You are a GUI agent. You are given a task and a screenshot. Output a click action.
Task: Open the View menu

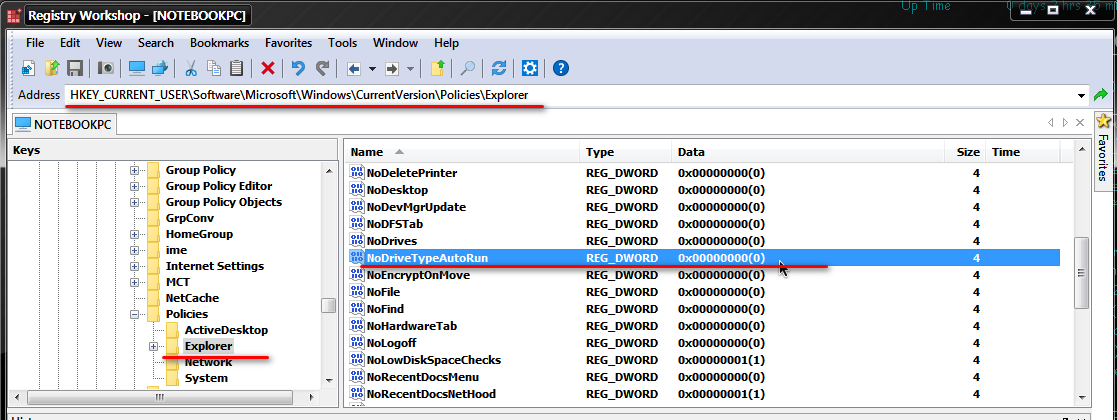pos(109,43)
